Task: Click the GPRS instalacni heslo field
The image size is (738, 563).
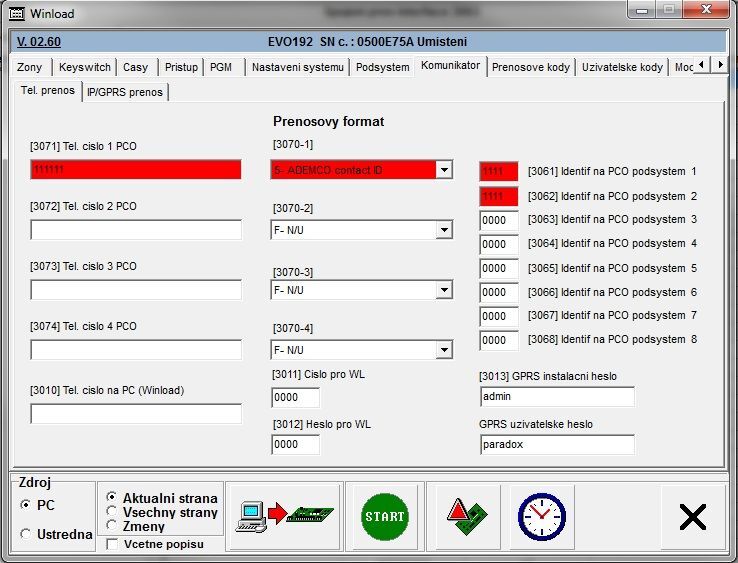Action: pos(557,397)
